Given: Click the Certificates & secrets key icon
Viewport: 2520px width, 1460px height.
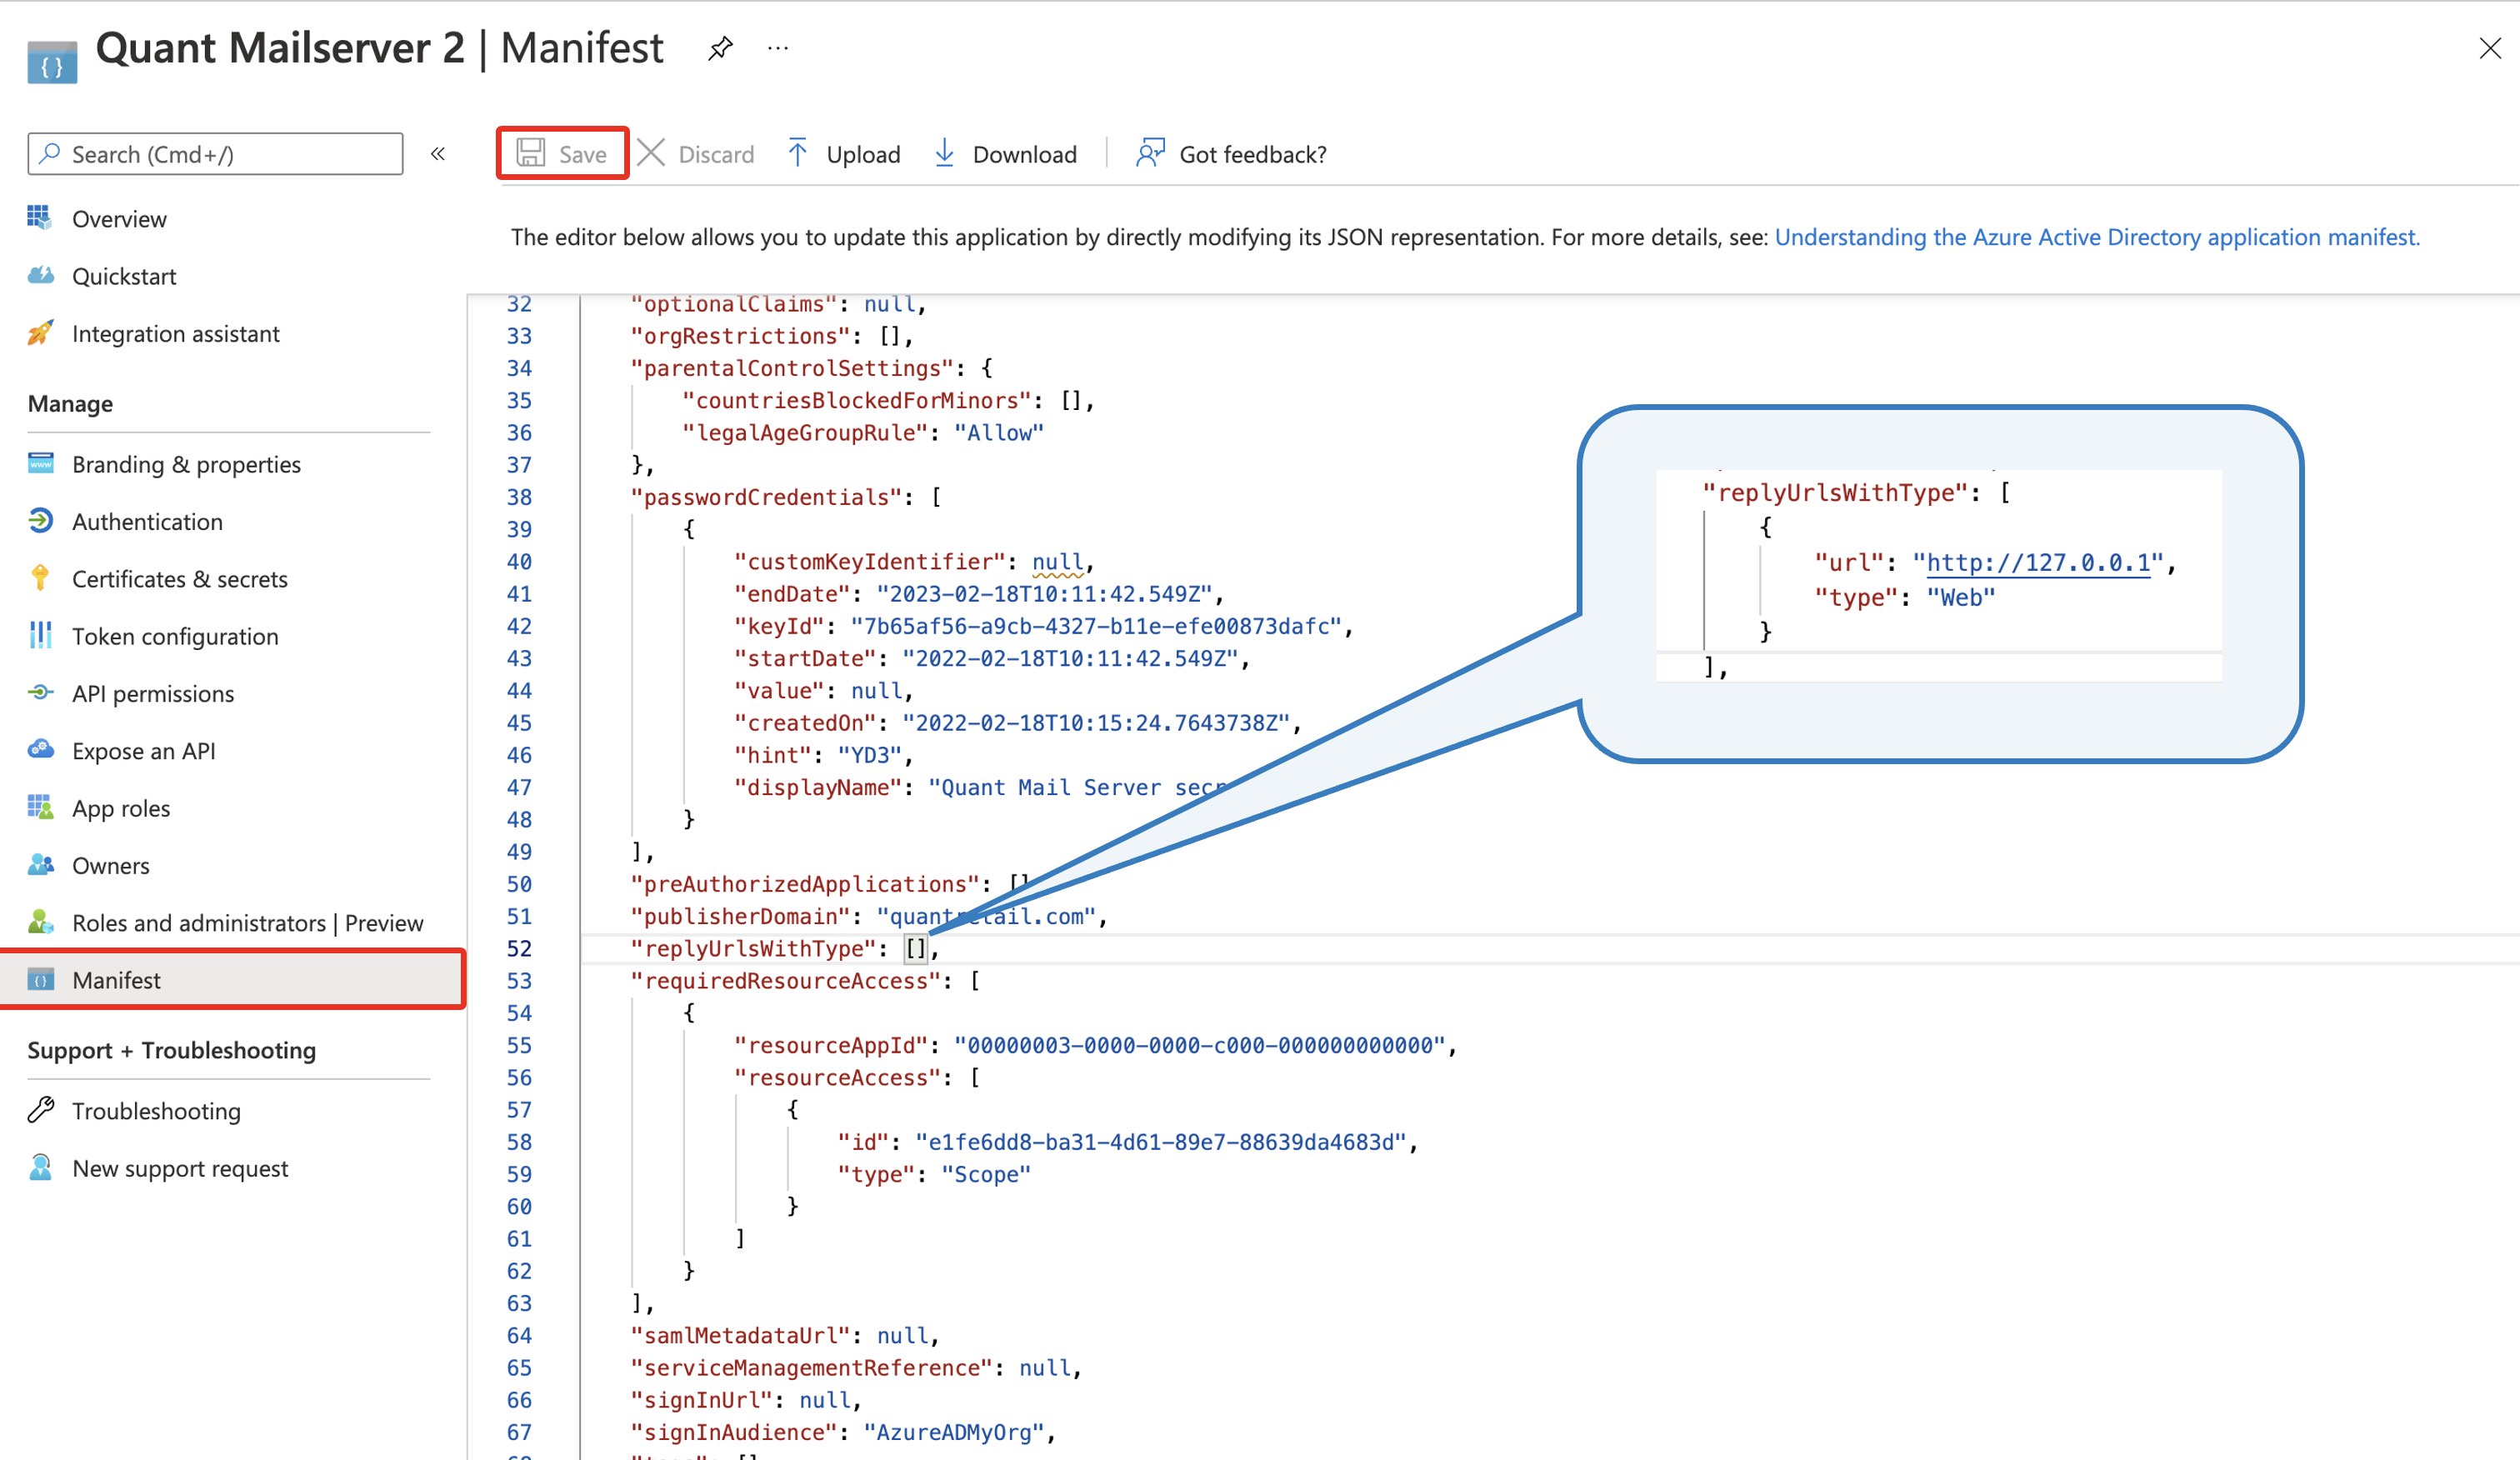Looking at the screenshot, I should [x=40, y=578].
